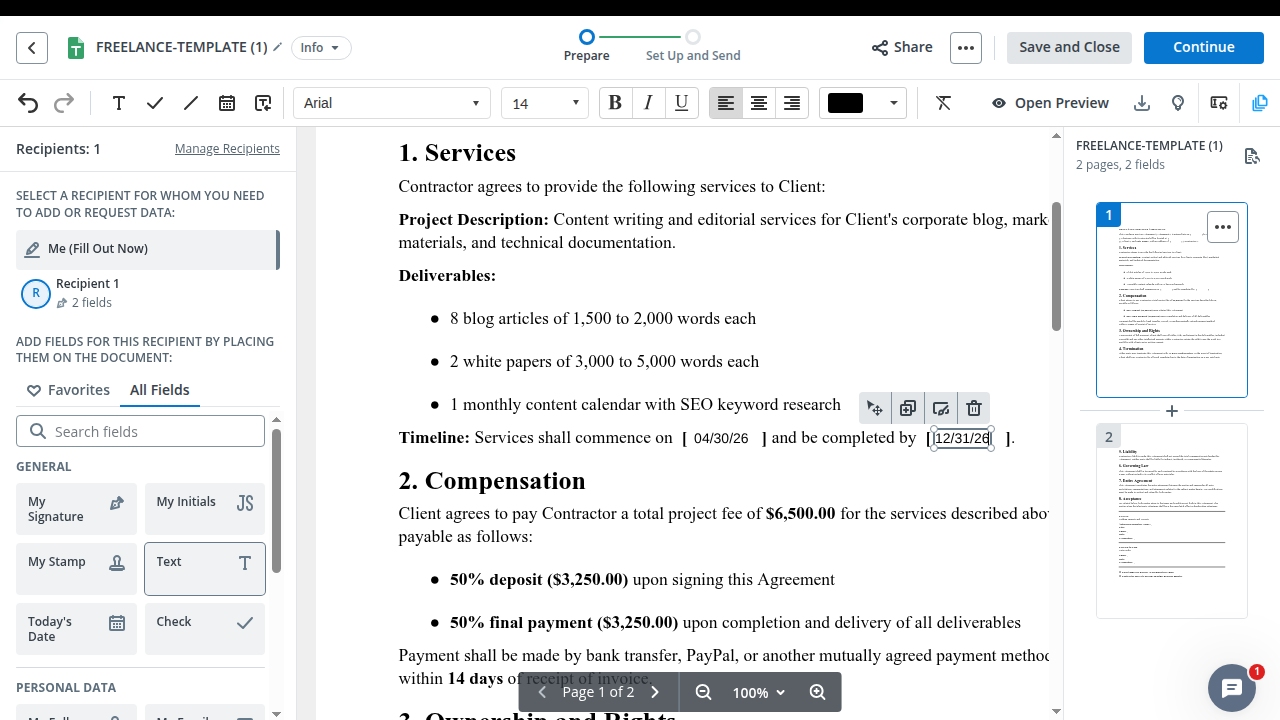Select the date calendar tool in toolbar
The image size is (1280, 720).
[227, 103]
